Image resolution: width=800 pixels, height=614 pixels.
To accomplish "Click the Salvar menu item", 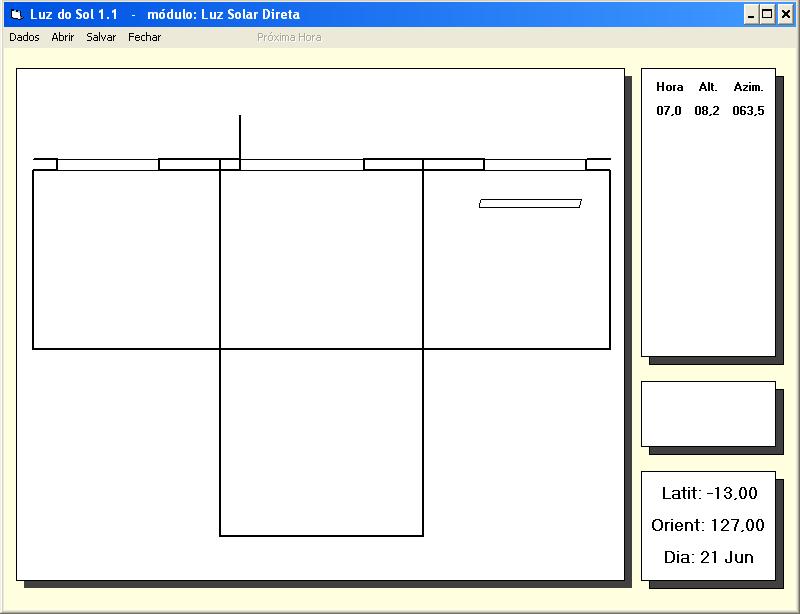I will (x=101, y=37).
